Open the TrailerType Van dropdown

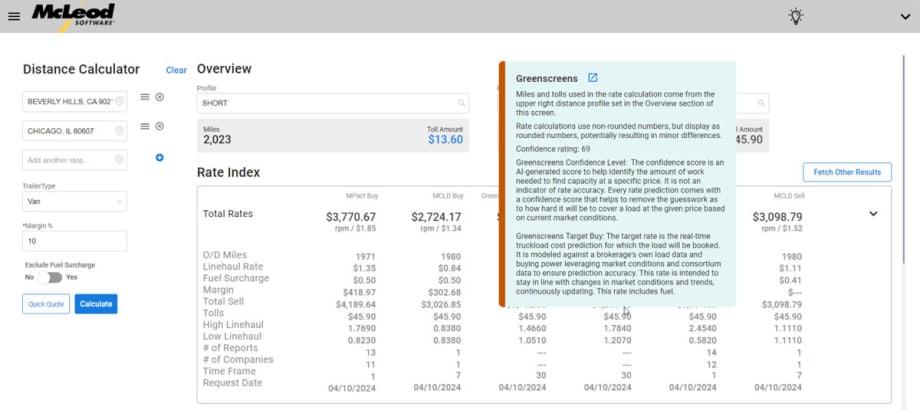pyautogui.click(x=75, y=201)
